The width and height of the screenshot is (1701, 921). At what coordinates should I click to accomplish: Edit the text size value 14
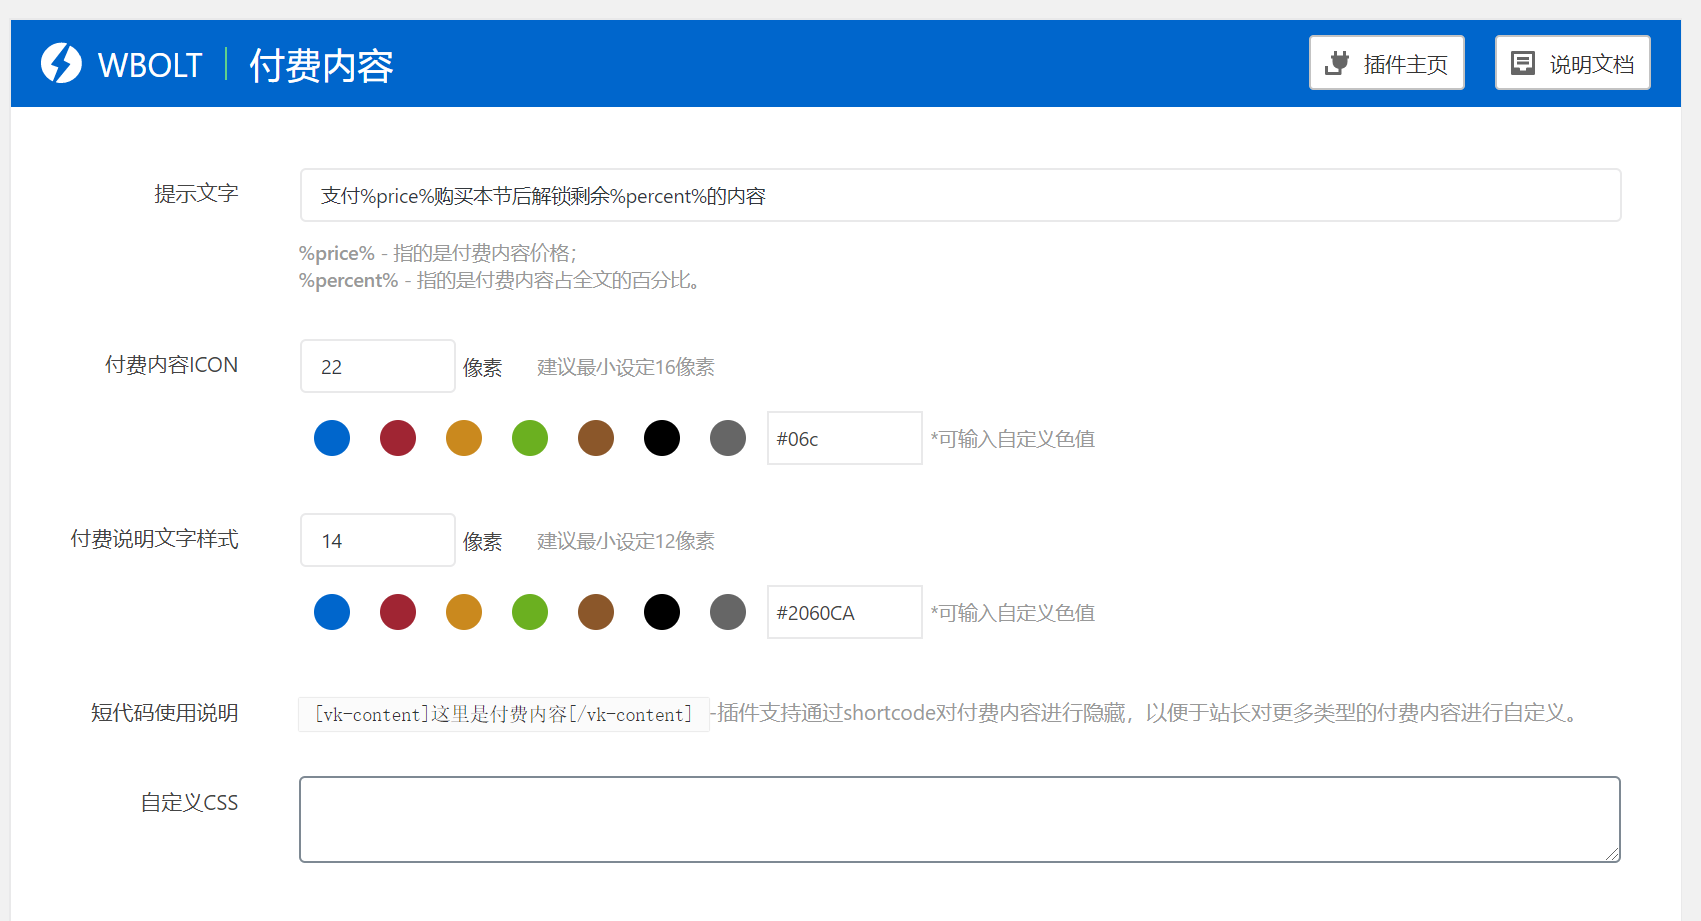[x=377, y=540]
